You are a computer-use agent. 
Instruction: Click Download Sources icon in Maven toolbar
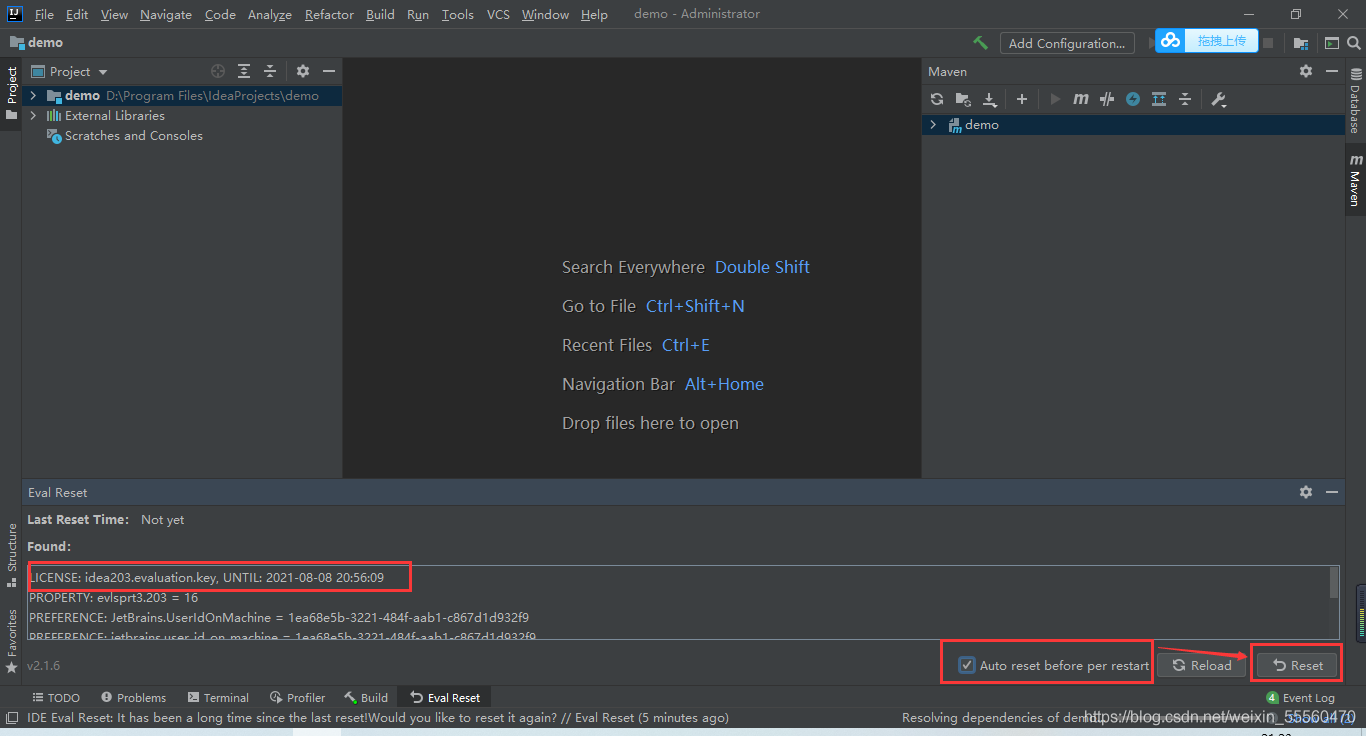point(989,99)
